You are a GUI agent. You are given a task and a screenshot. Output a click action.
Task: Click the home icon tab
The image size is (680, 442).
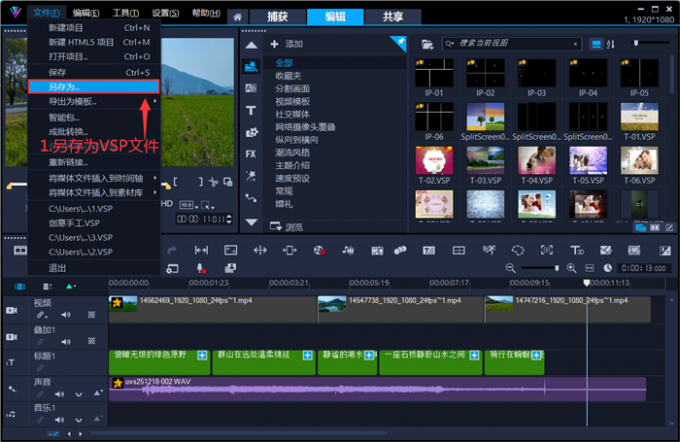coord(237,16)
